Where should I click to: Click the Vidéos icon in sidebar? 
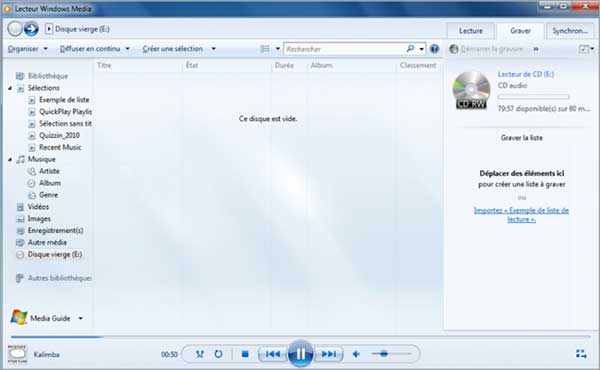(x=20, y=207)
